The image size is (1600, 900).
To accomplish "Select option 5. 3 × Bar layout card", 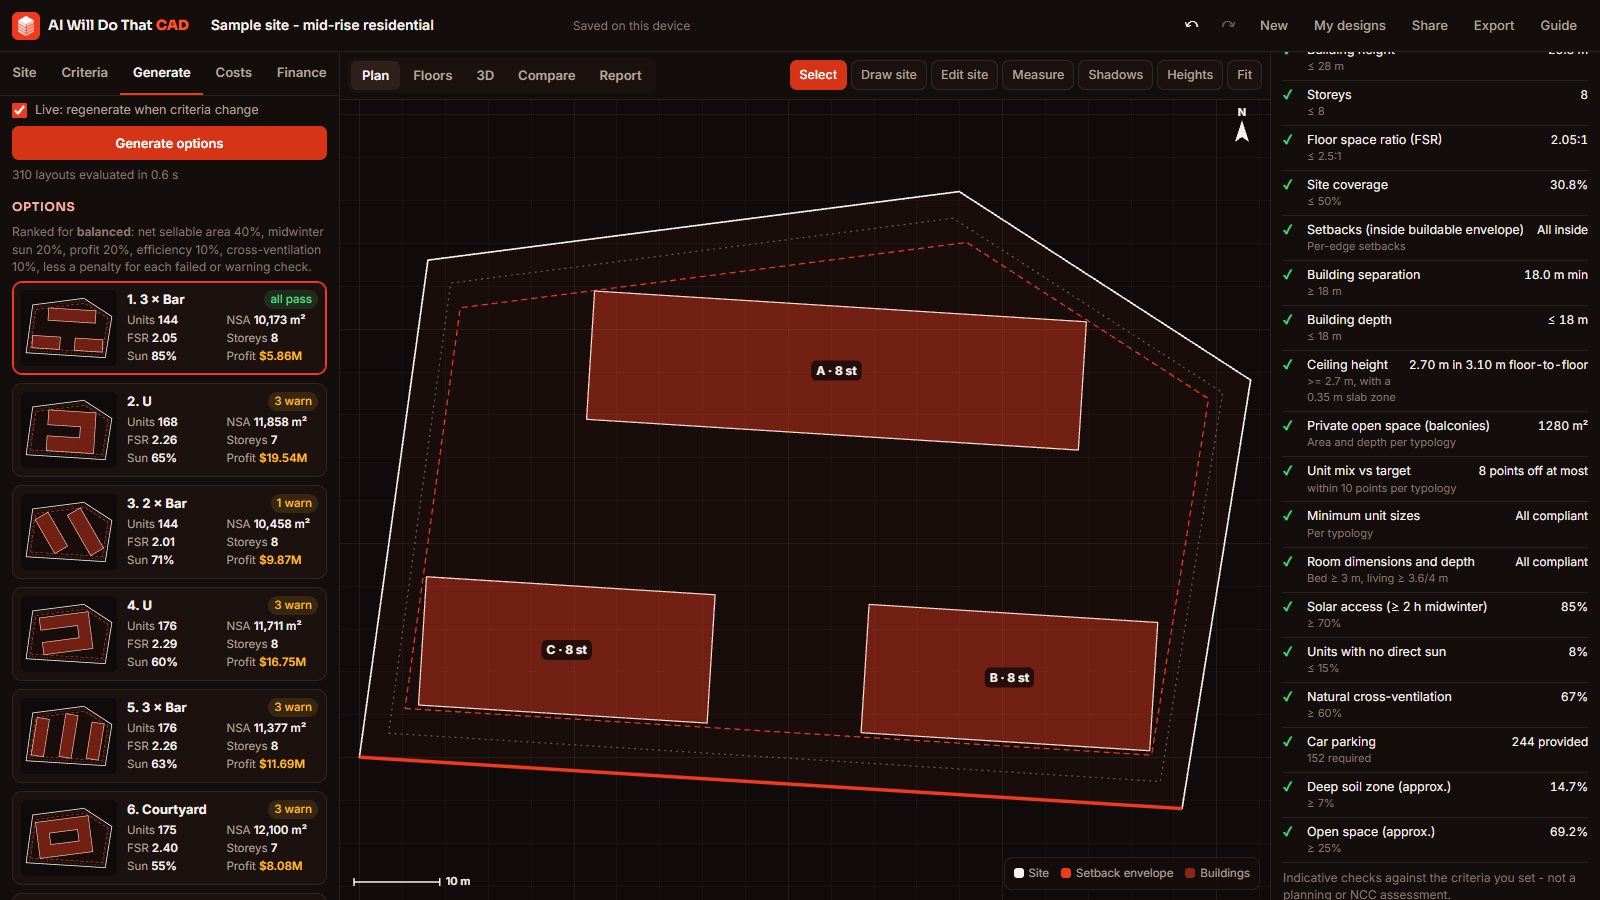I will (169, 736).
